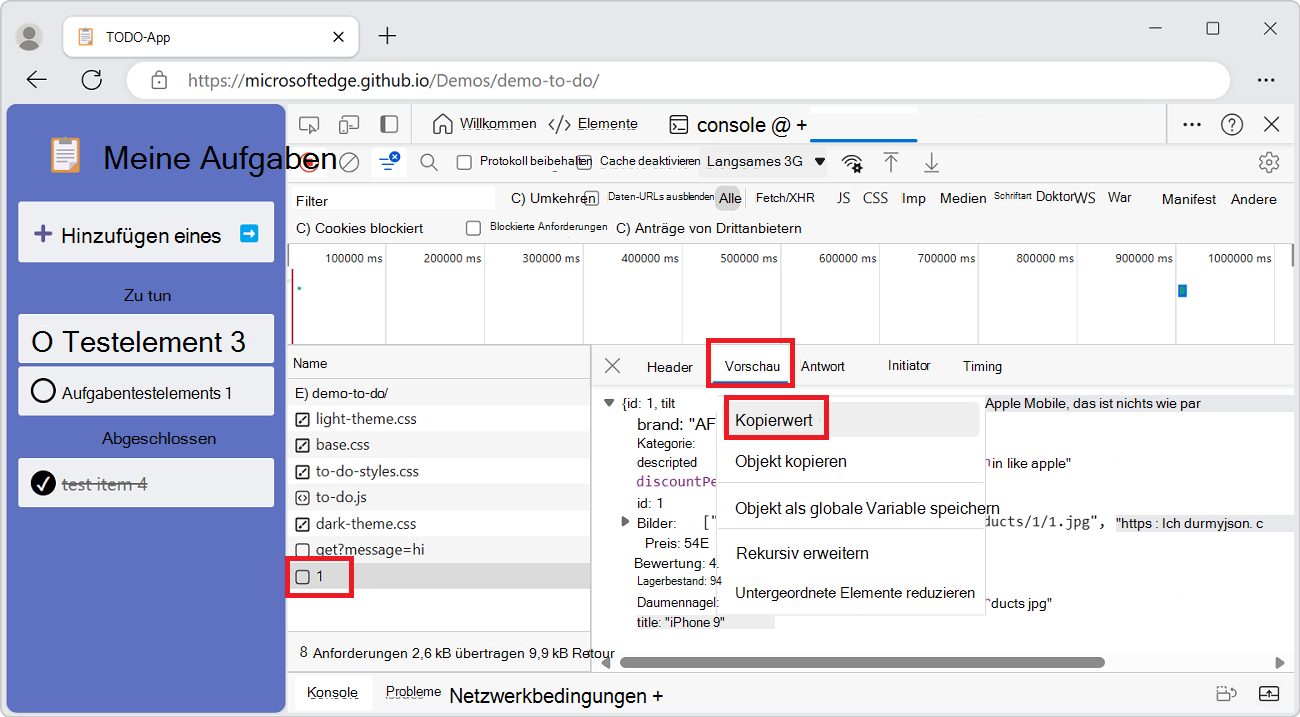Click the export HAR download arrow

931,162
